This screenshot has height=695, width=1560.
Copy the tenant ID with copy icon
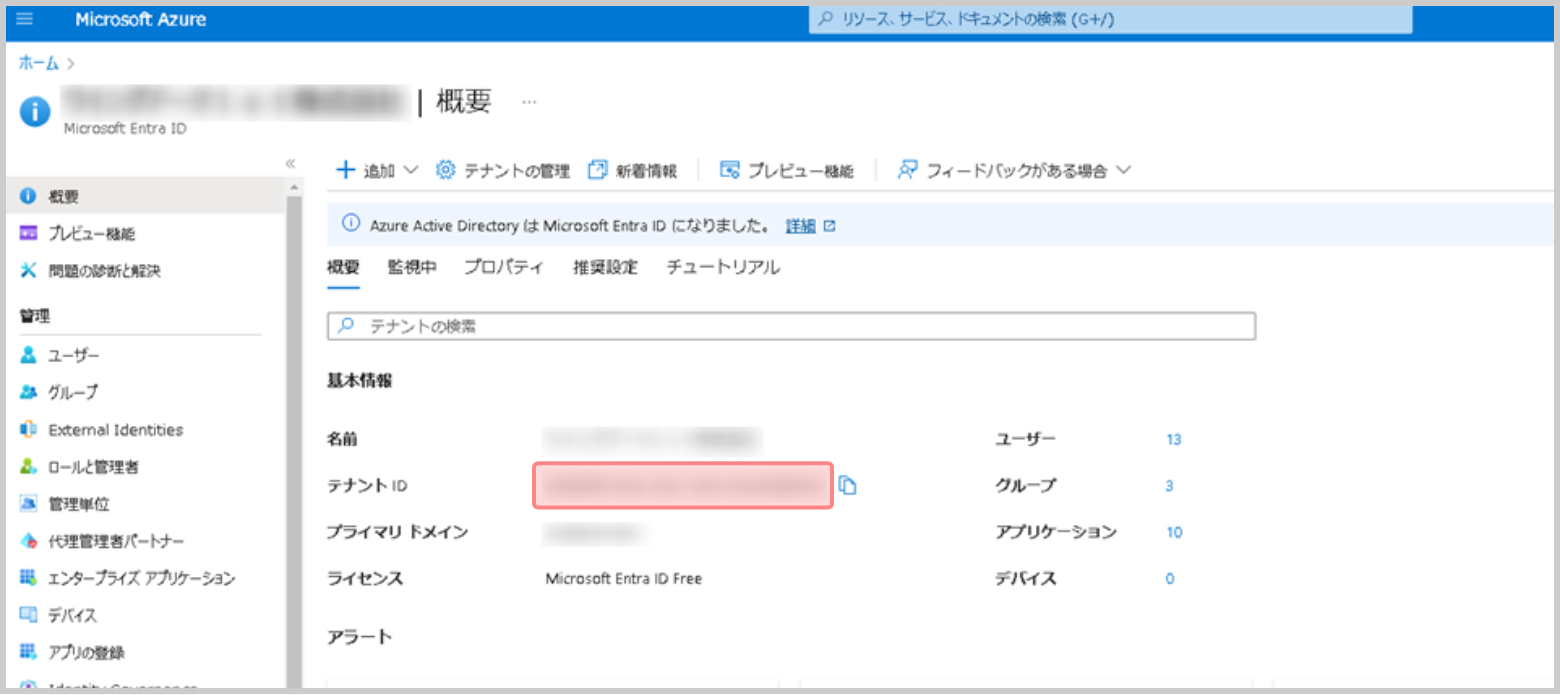pyautogui.click(x=848, y=485)
